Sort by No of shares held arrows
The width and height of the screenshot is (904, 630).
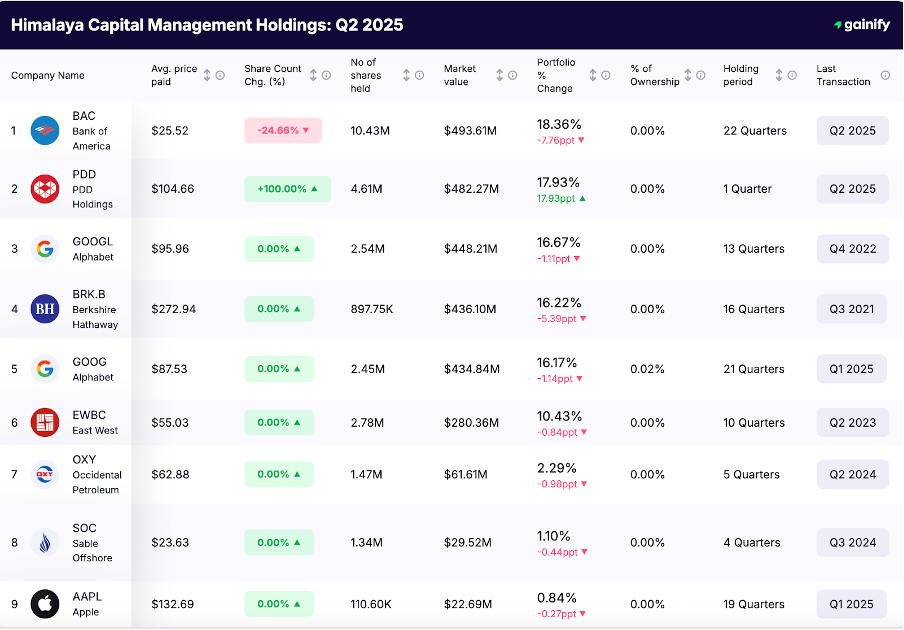click(x=406, y=75)
